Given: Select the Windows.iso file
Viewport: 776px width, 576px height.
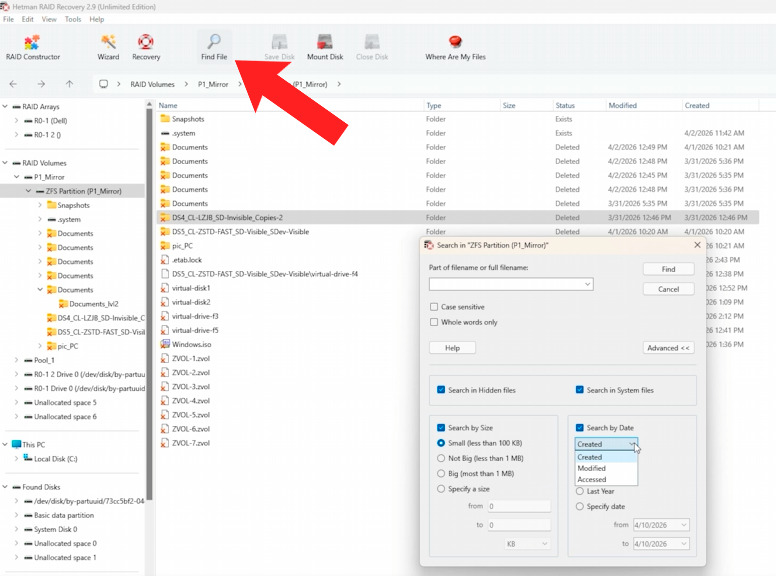Looking at the screenshot, I should click(x=191, y=344).
